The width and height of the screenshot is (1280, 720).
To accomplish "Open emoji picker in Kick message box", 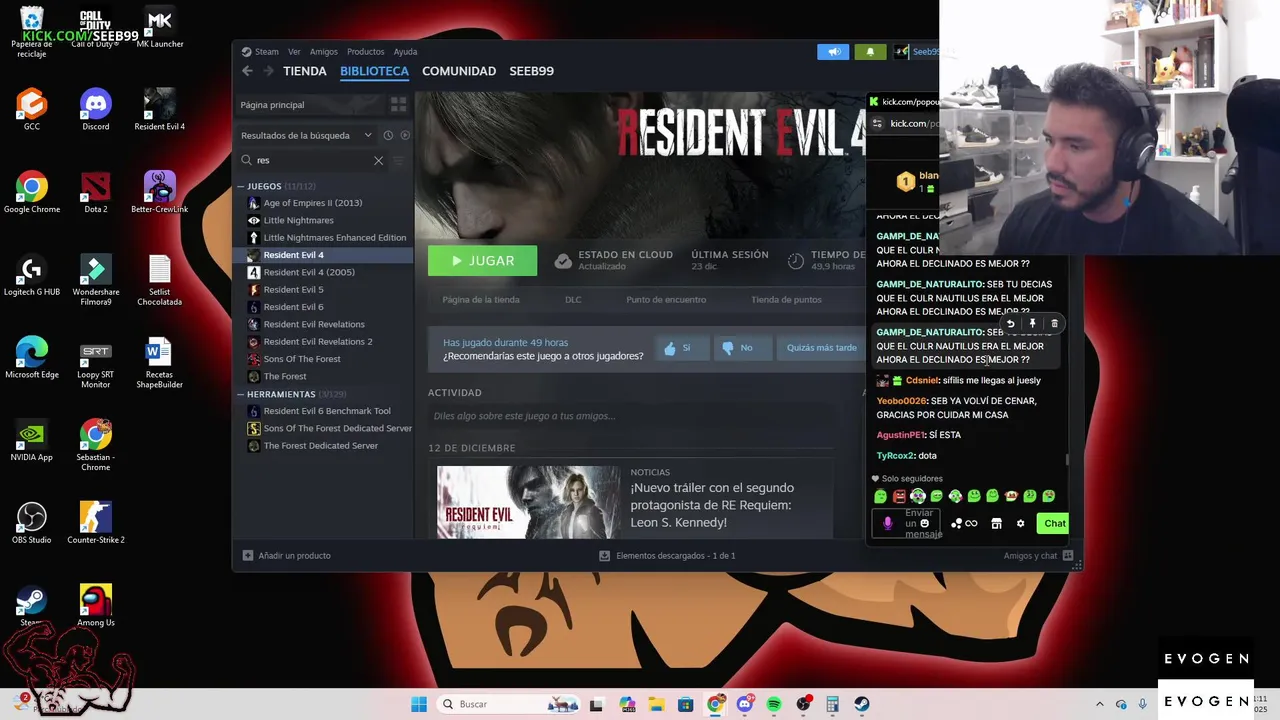I will point(925,523).
